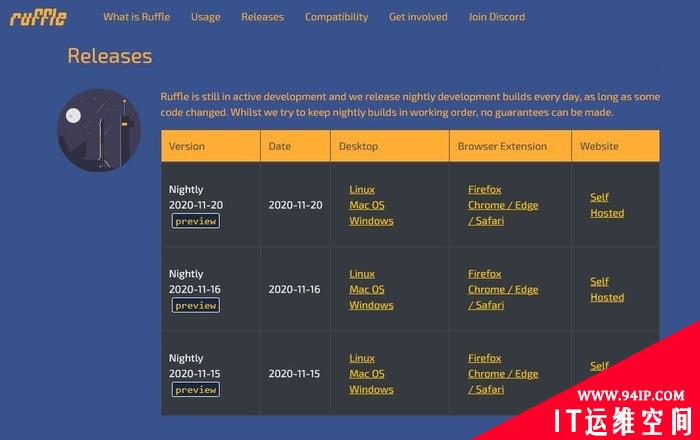Get Firefox extension for 2020-11-16

click(x=485, y=274)
